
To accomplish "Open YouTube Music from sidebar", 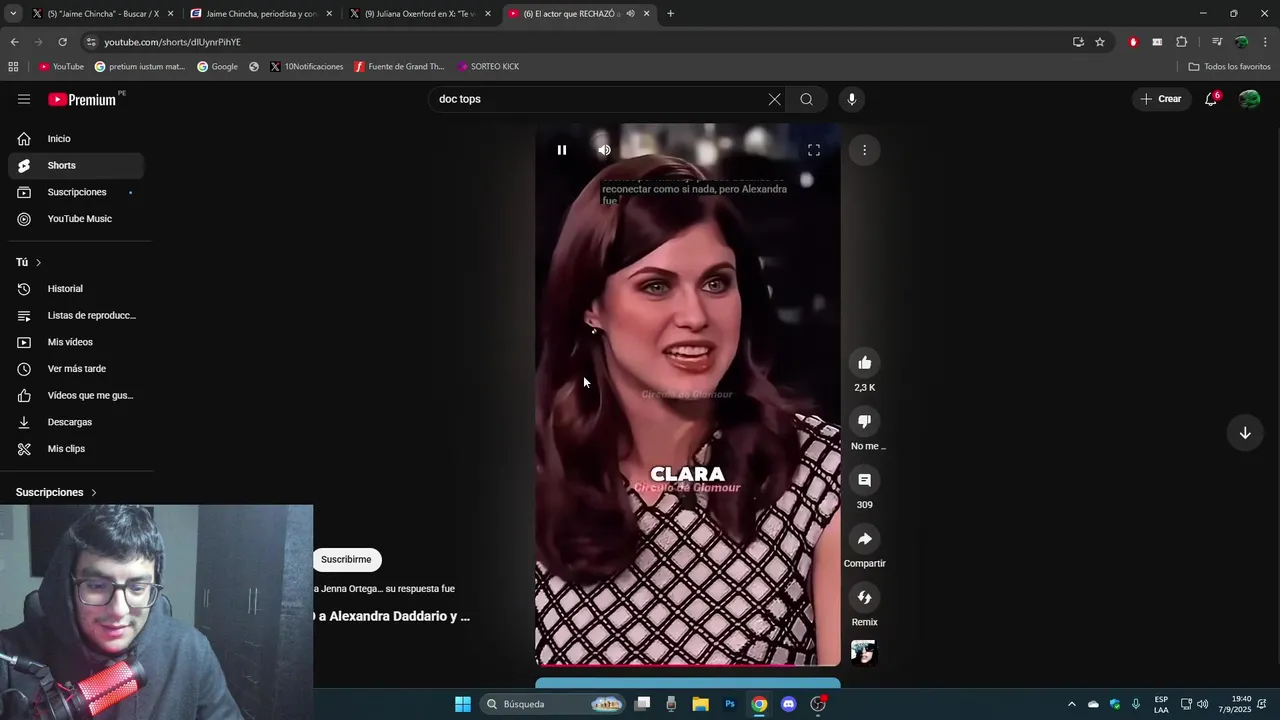I will tap(76, 219).
